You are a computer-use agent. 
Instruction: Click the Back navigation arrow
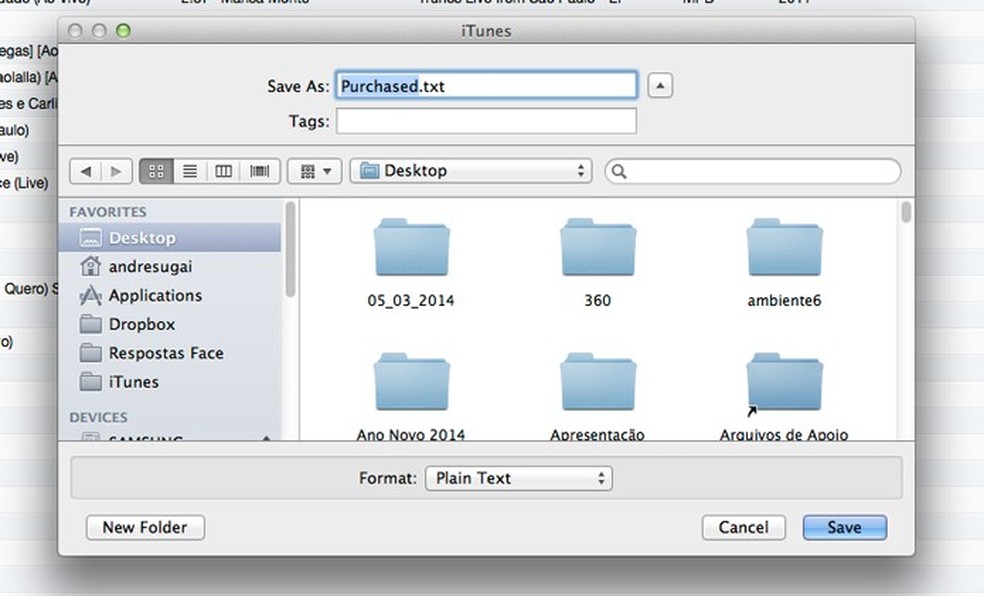tap(86, 171)
